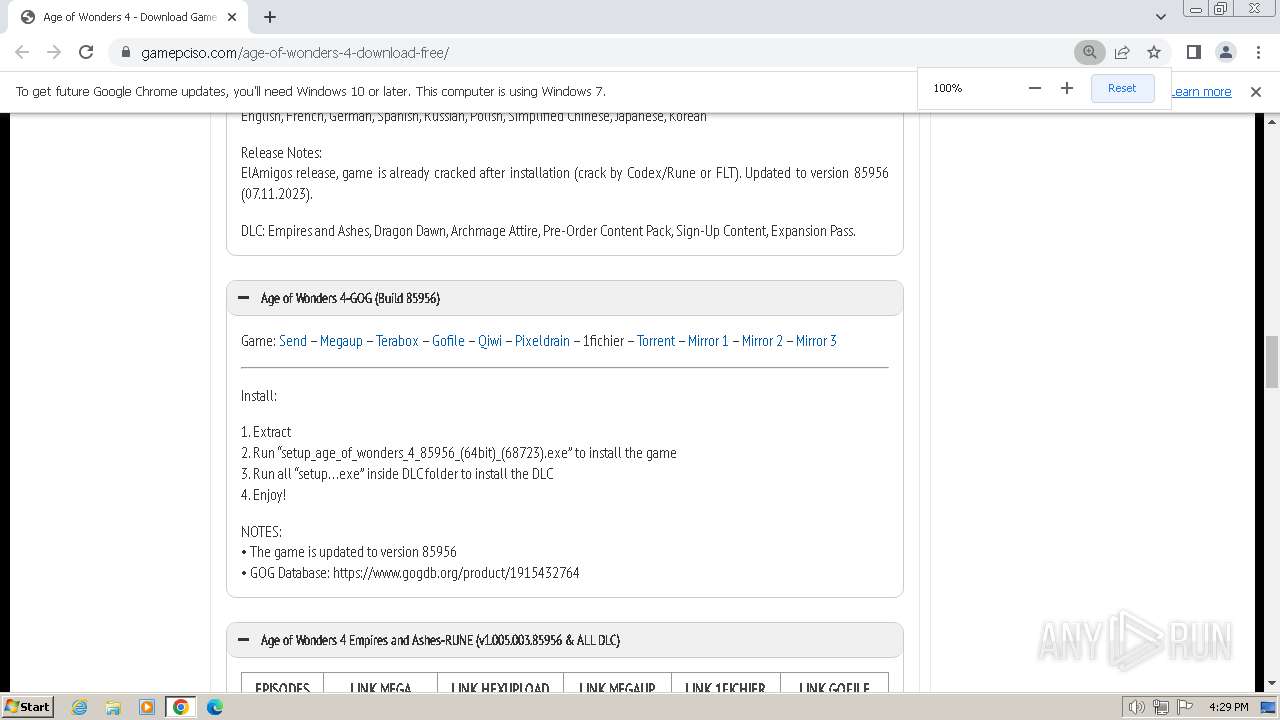The width and height of the screenshot is (1280, 720).
Task: Open the volume speaker tray icon
Action: (1137, 707)
